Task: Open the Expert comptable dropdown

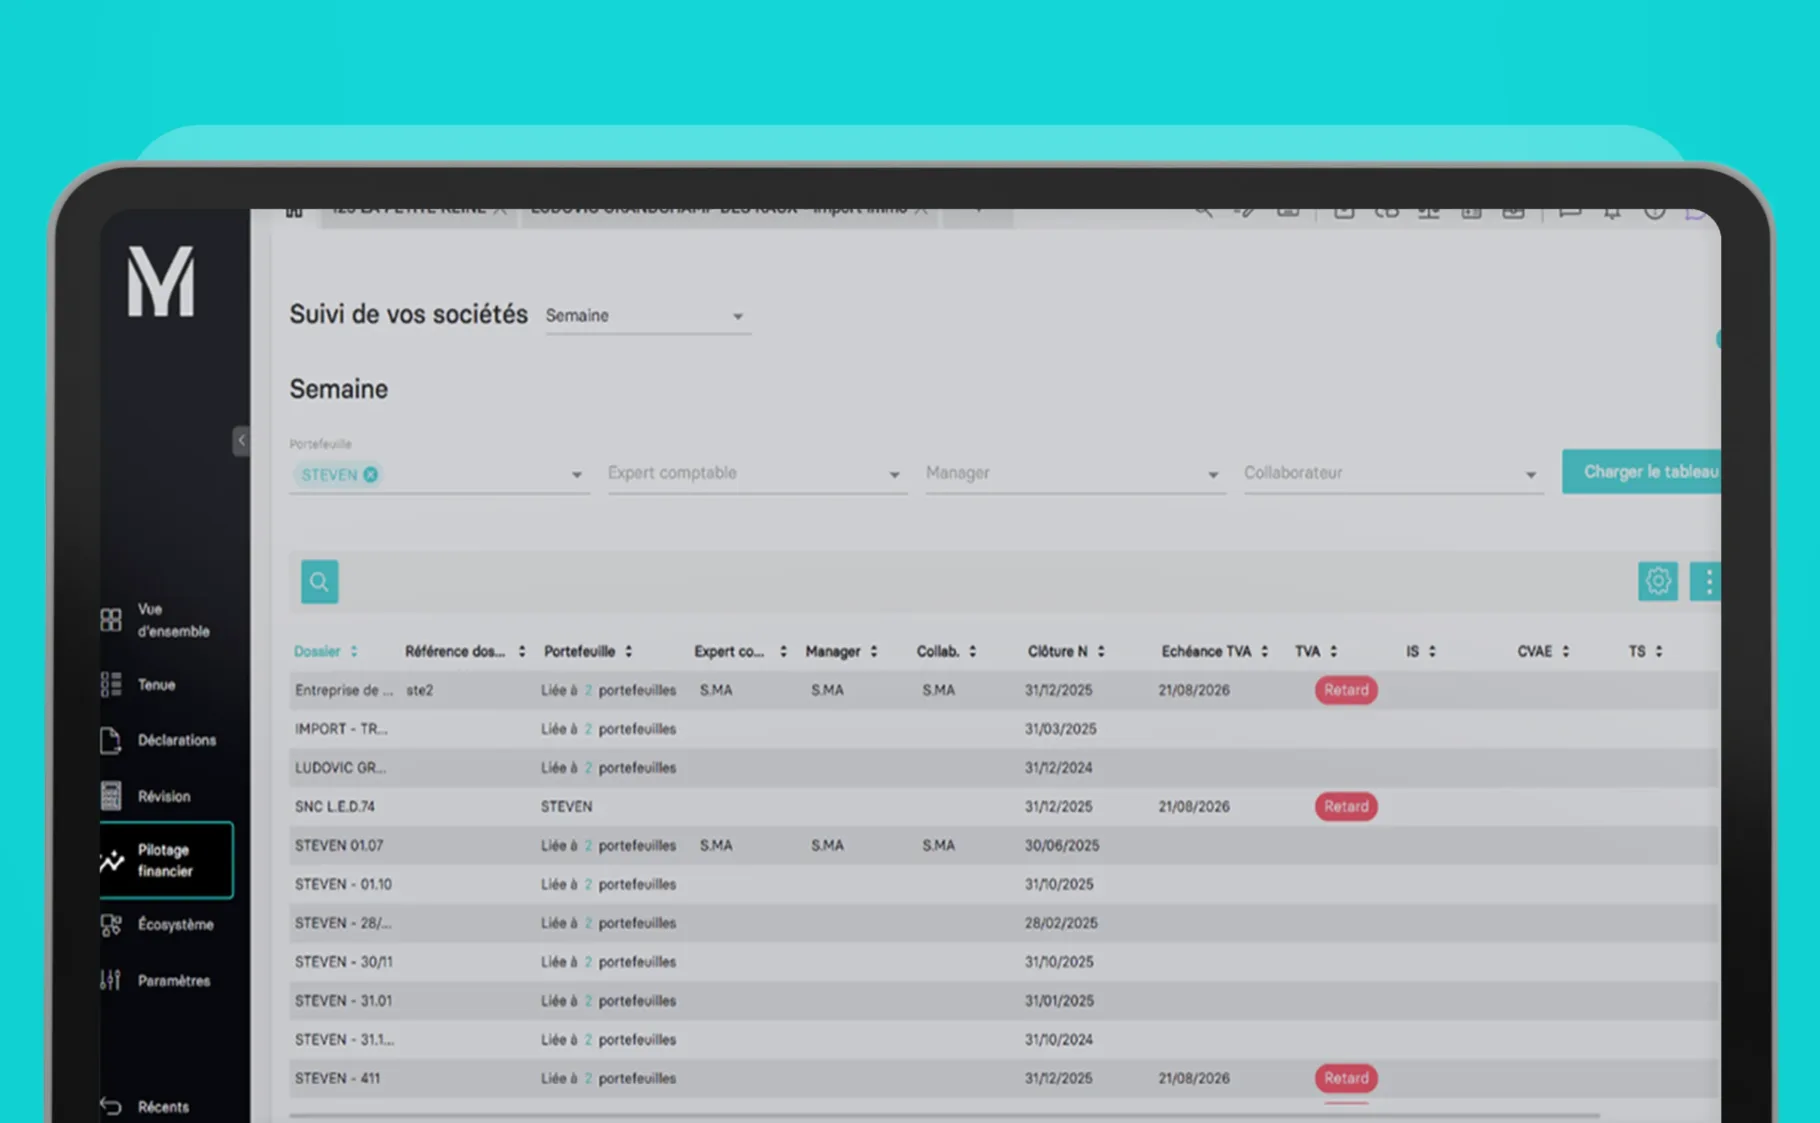Action: coord(756,474)
